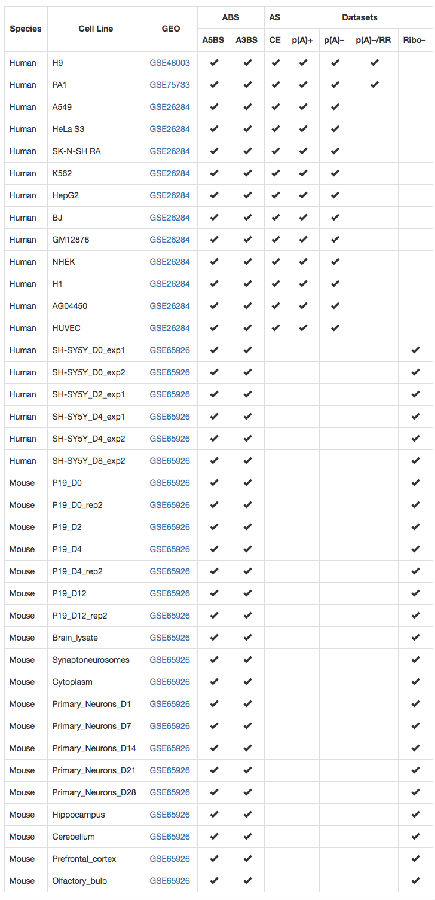This screenshot has width=435, height=900.
Task: Open the GEO link for Primary_Neurons_D14
Action: click(x=169, y=748)
